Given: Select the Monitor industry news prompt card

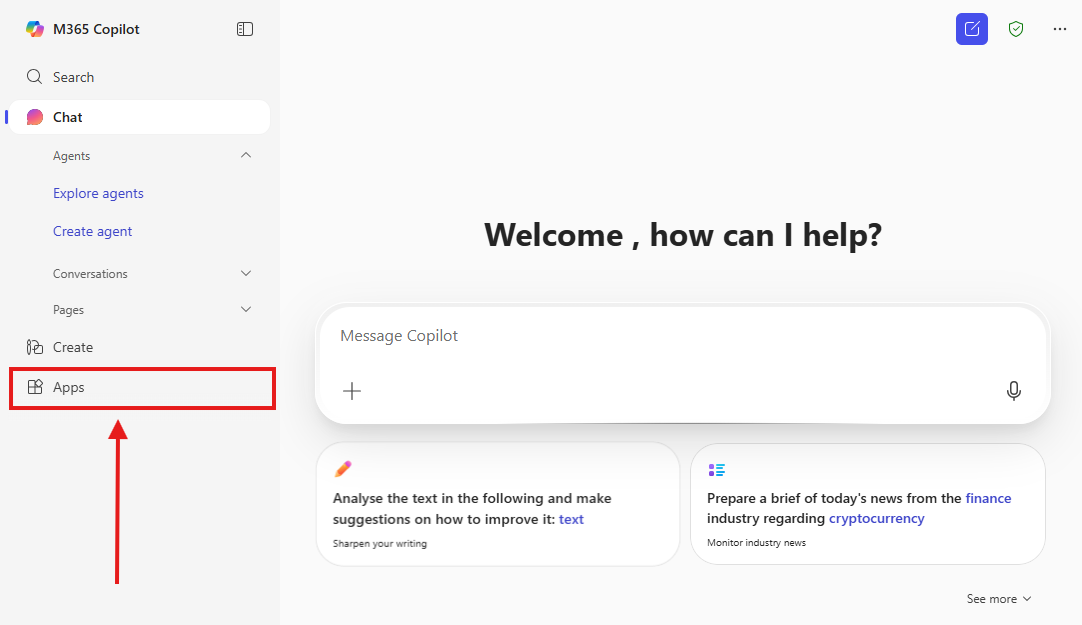Looking at the screenshot, I should coord(867,505).
